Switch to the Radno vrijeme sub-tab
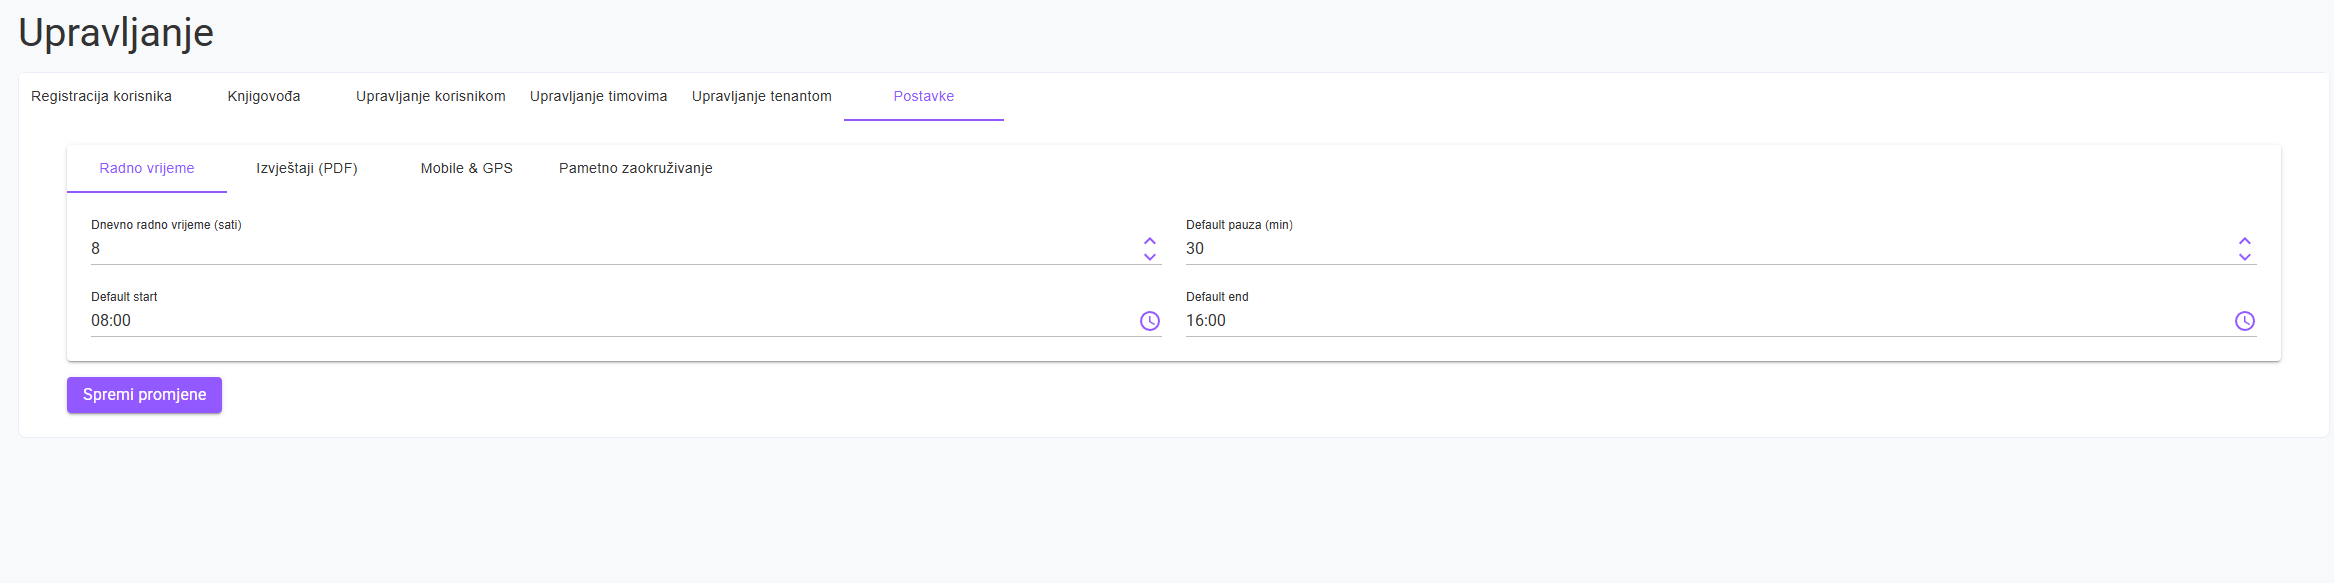The width and height of the screenshot is (2334, 583). click(x=147, y=169)
